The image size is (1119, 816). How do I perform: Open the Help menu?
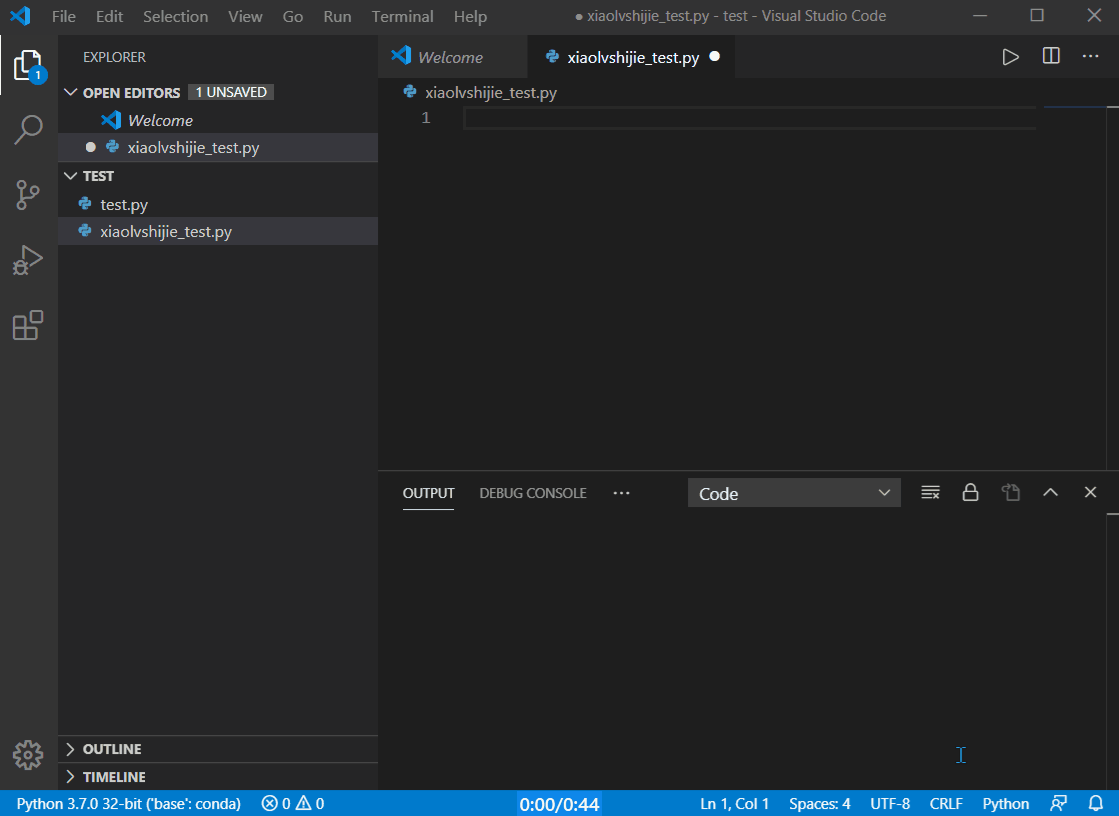[470, 16]
